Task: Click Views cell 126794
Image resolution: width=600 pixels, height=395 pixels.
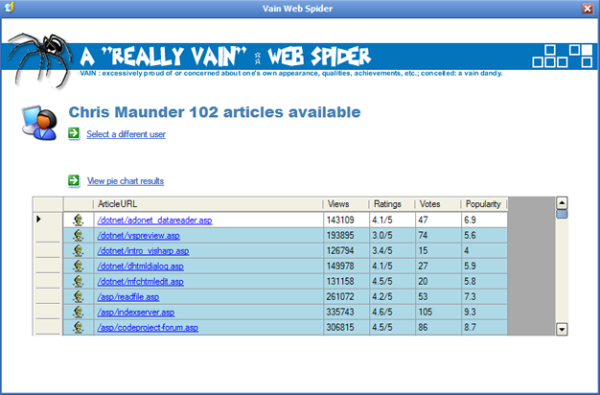Action: (x=346, y=251)
